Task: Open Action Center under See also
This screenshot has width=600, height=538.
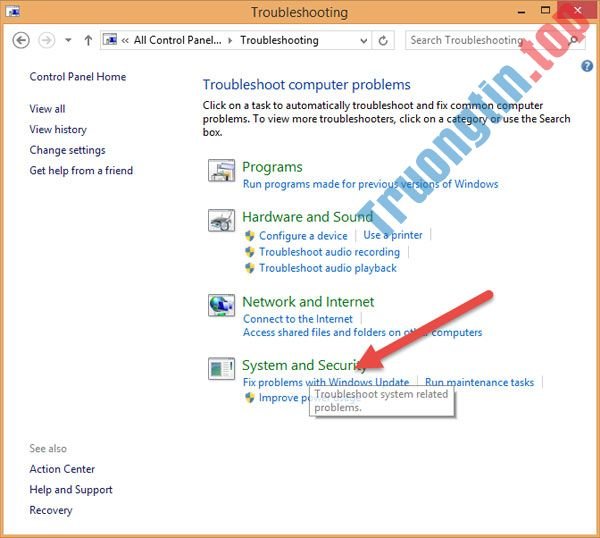Action: tap(62, 469)
